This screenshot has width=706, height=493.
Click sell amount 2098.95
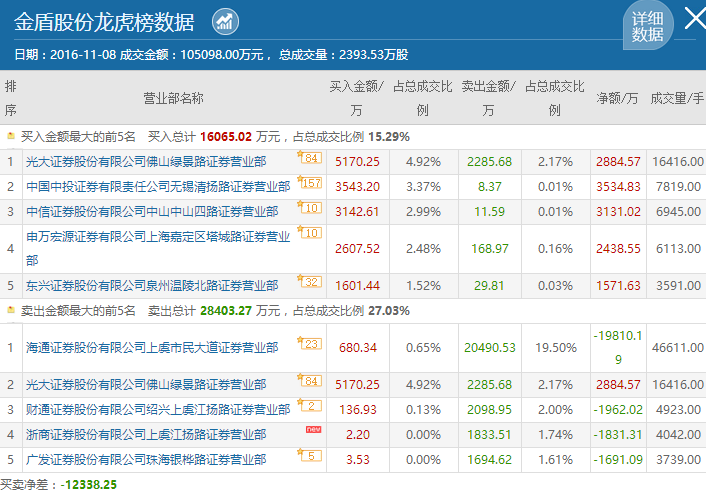[x=489, y=409]
